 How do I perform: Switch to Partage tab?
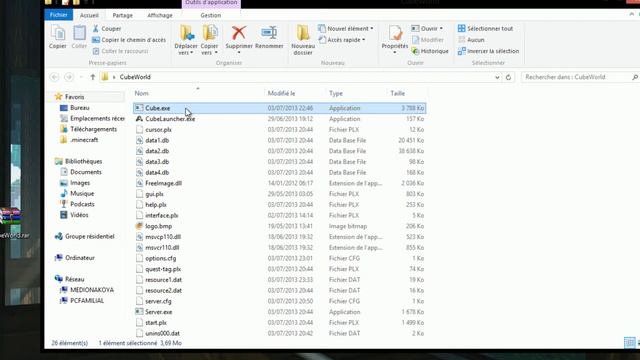tap(122, 15)
